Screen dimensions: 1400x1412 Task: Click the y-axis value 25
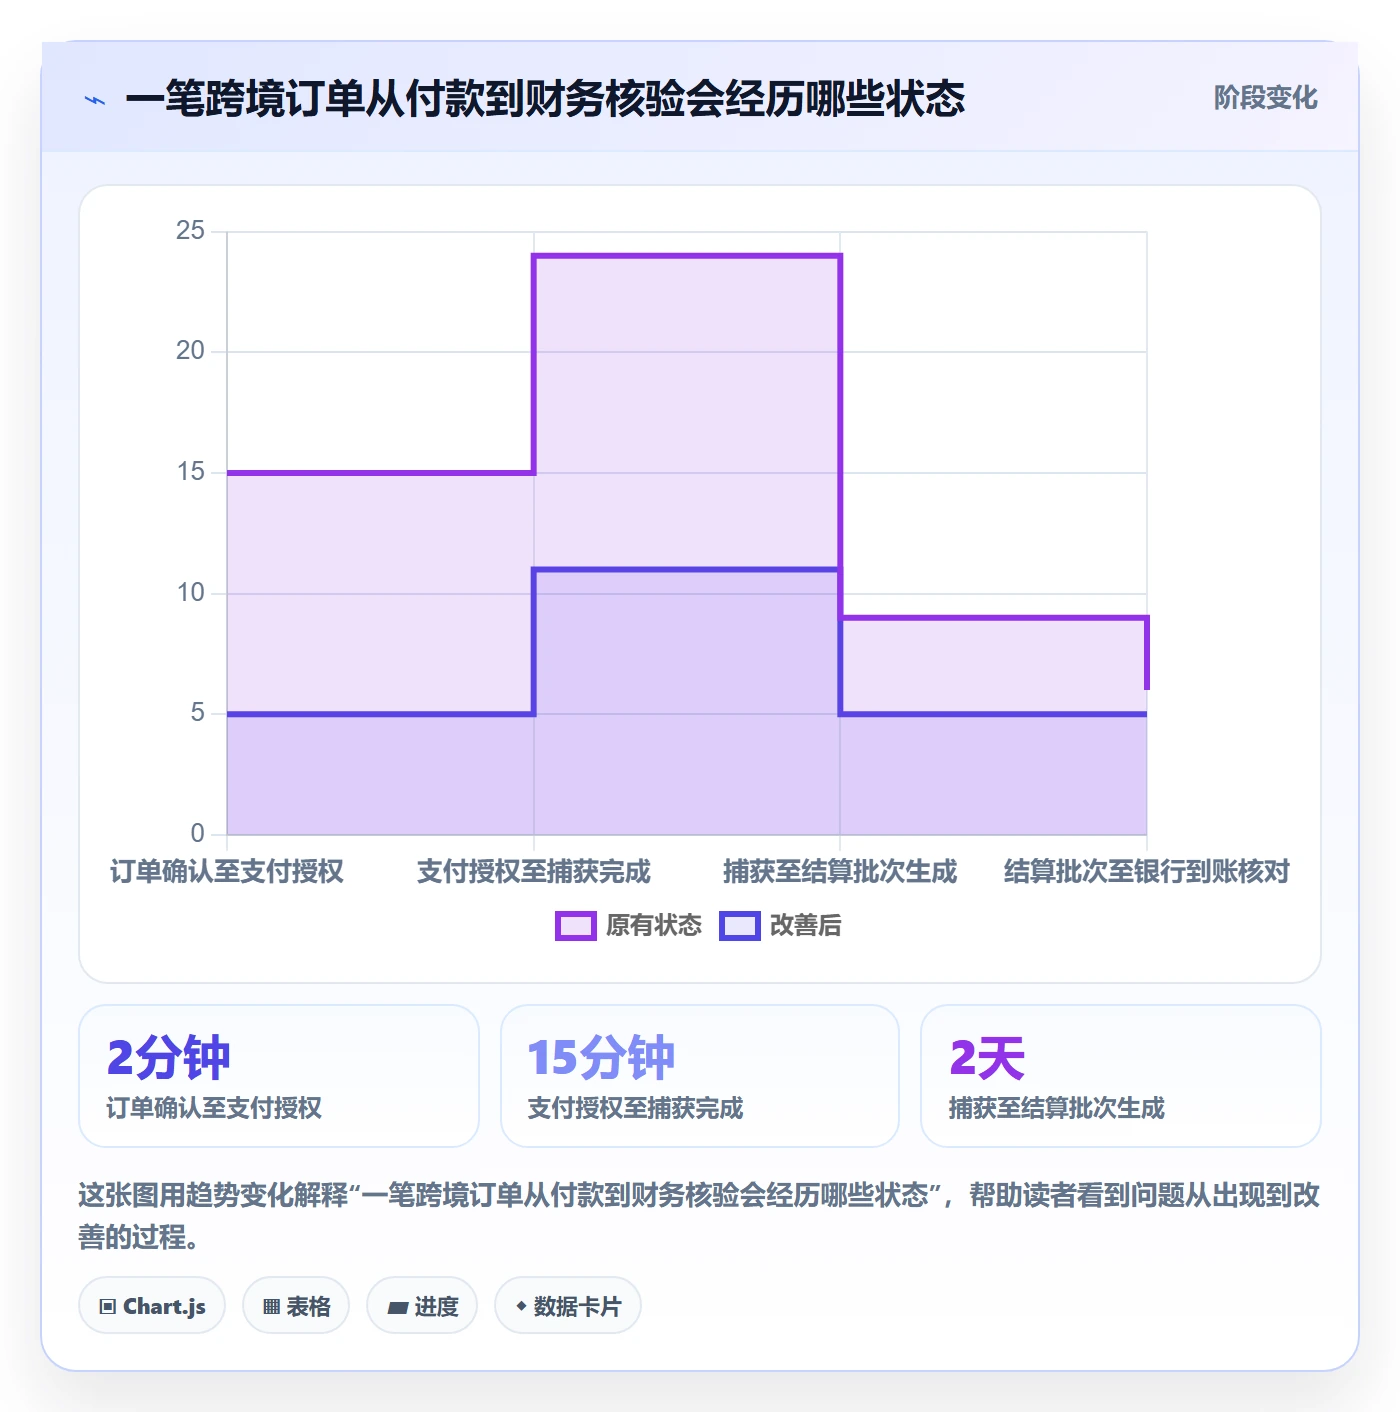tap(190, 231)
